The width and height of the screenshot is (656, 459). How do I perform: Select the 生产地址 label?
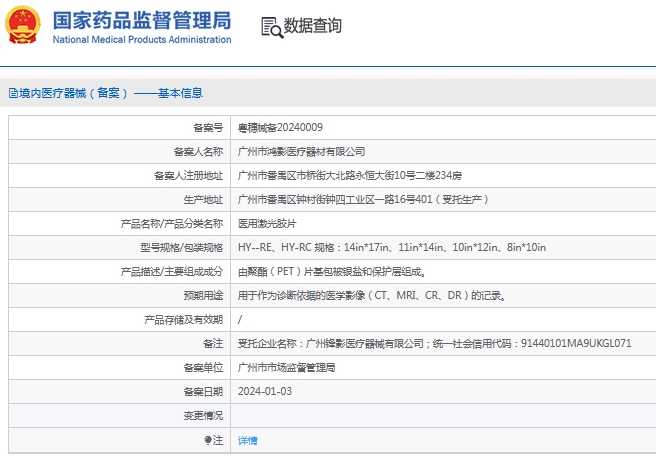pyautogui.click(x=203, y=200)
